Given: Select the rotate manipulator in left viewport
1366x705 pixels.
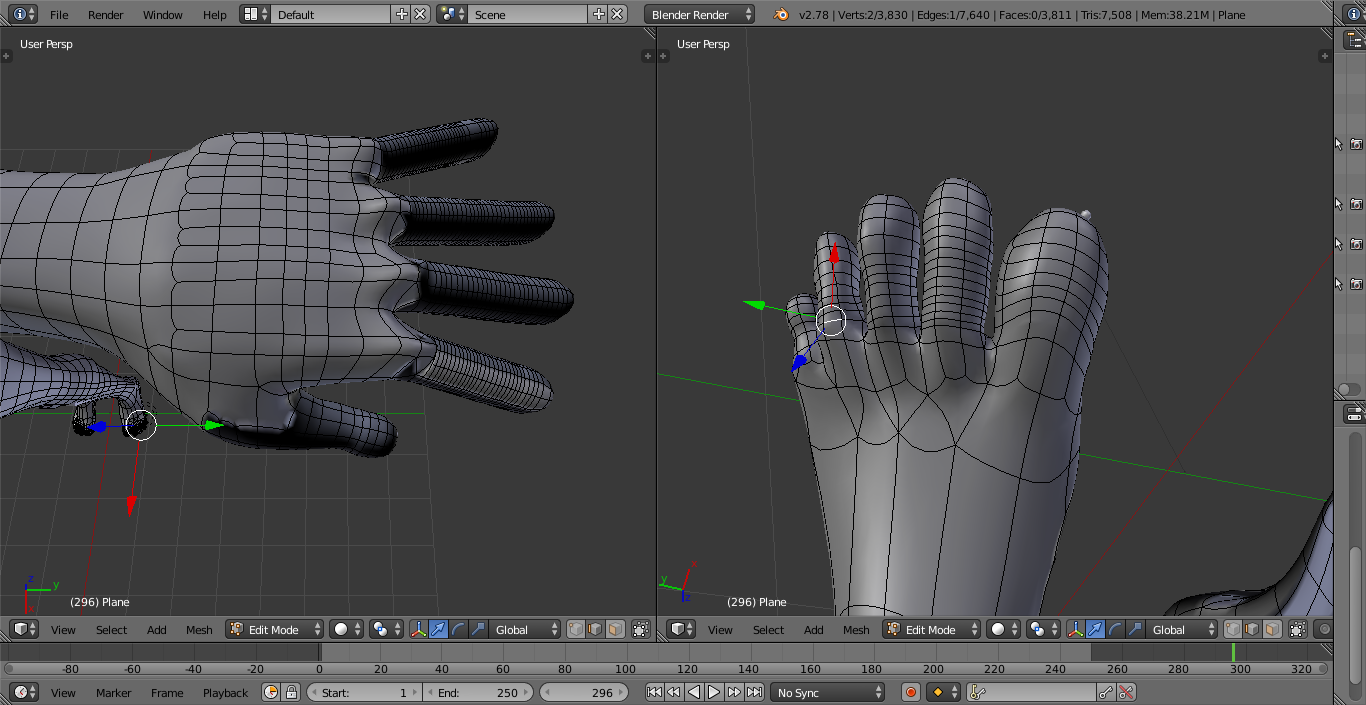Looking at the screenshot, I should [459, 630].
